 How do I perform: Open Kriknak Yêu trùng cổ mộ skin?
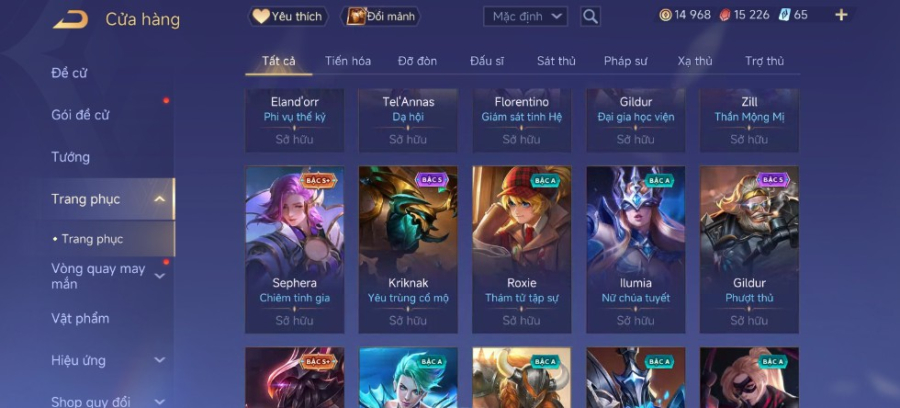click(408, 250)
